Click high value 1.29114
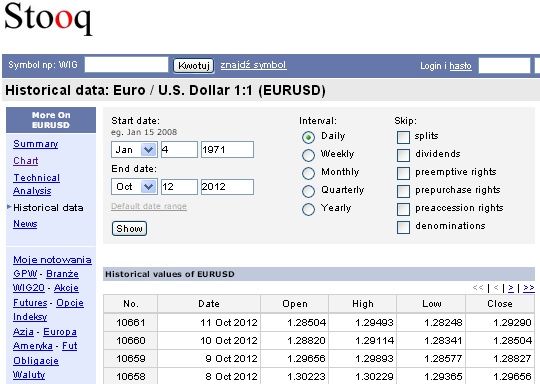Image resolution: width=540 pixels, height=384 pixels. coord(363,340)
